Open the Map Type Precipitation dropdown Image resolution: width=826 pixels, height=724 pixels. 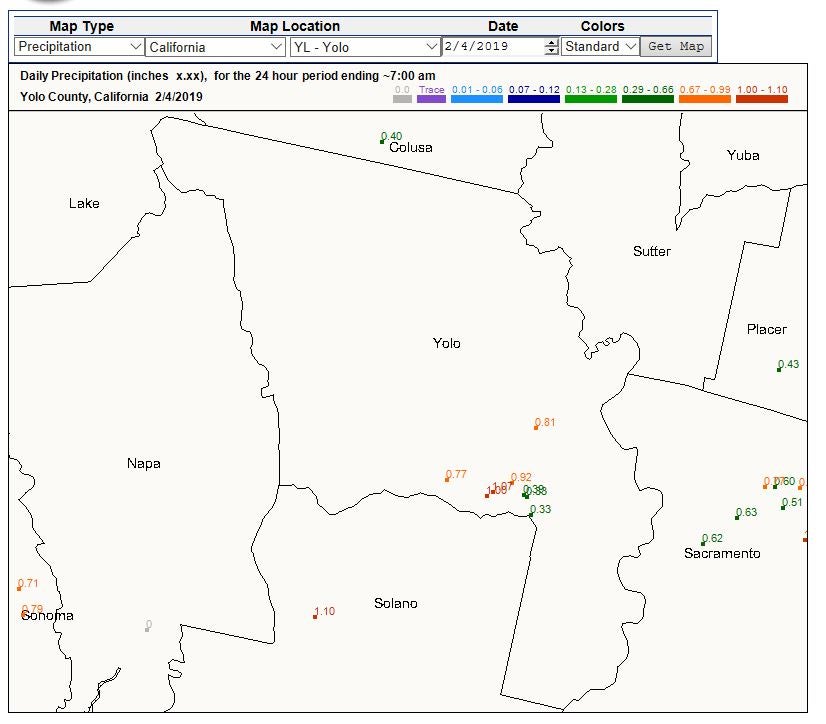coord(79,47)
